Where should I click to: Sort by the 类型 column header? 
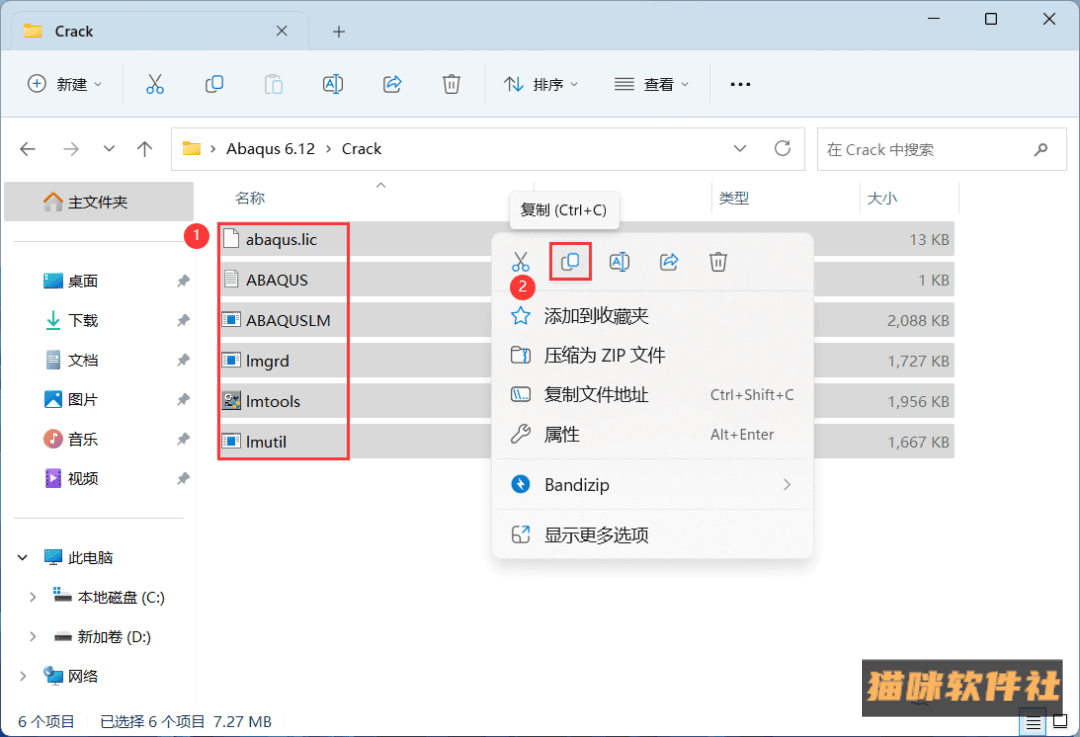tap(734, 198)
